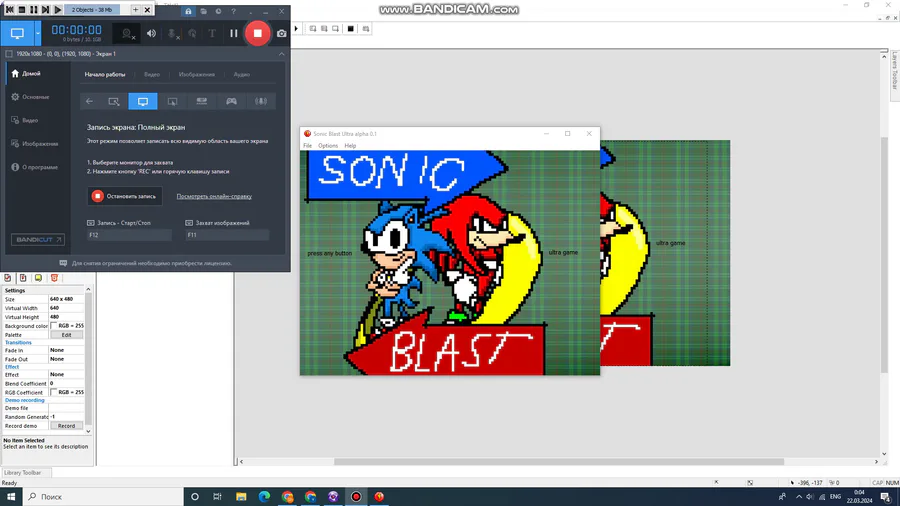This screenshot has height=506, width=900.
Task: Click the Virtual Width 640 value field
Action: click(x=67, y=308)
